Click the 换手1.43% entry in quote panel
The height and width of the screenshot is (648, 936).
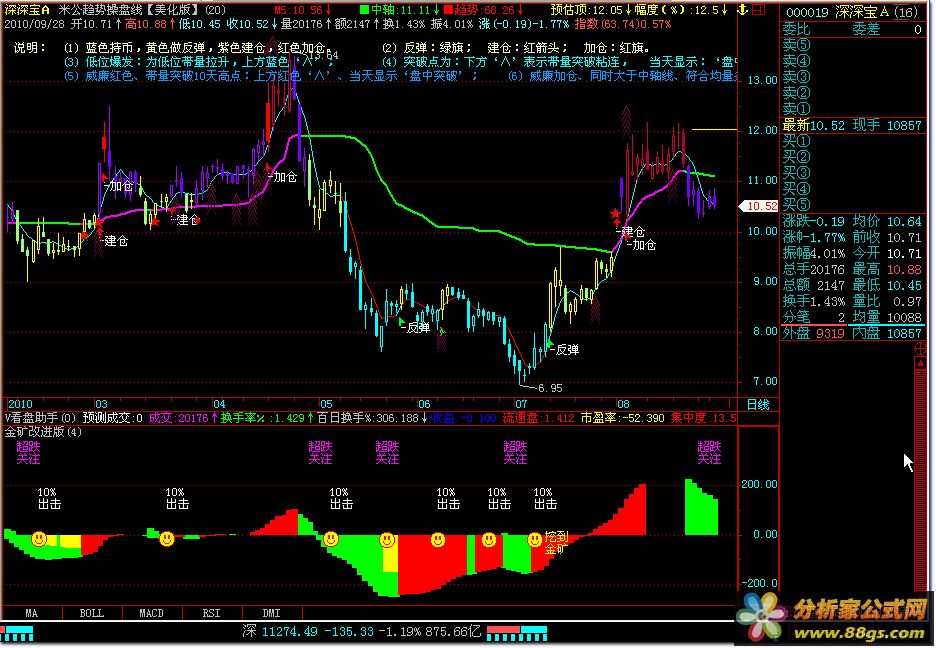(x=814, y=301)
